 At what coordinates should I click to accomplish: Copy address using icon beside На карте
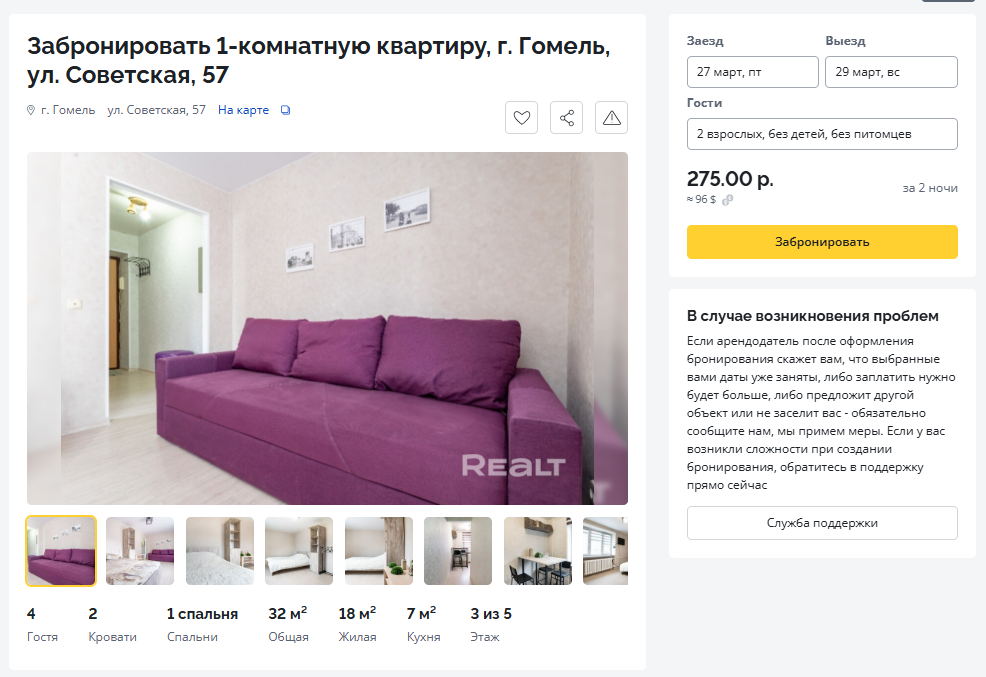pos(285,110)
